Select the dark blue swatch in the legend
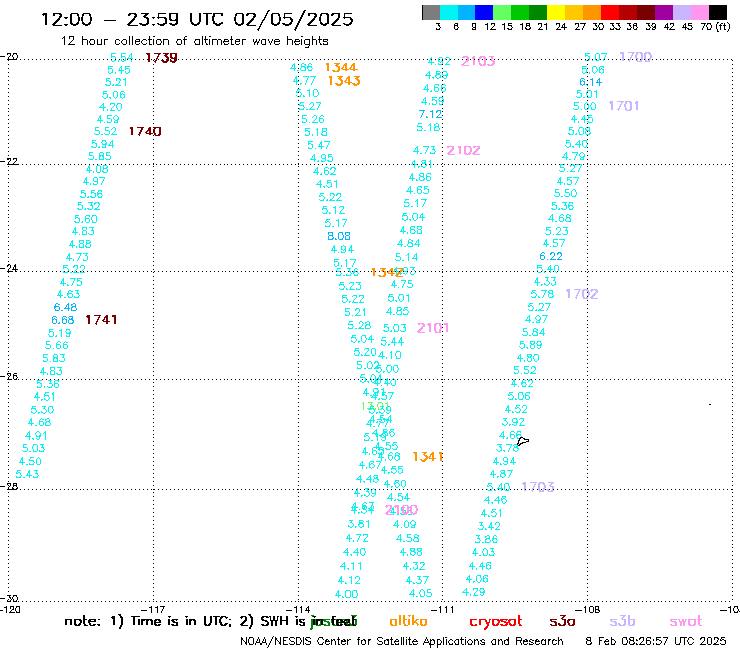This screenshot has width=740, height=650. [x=484, y=12]
